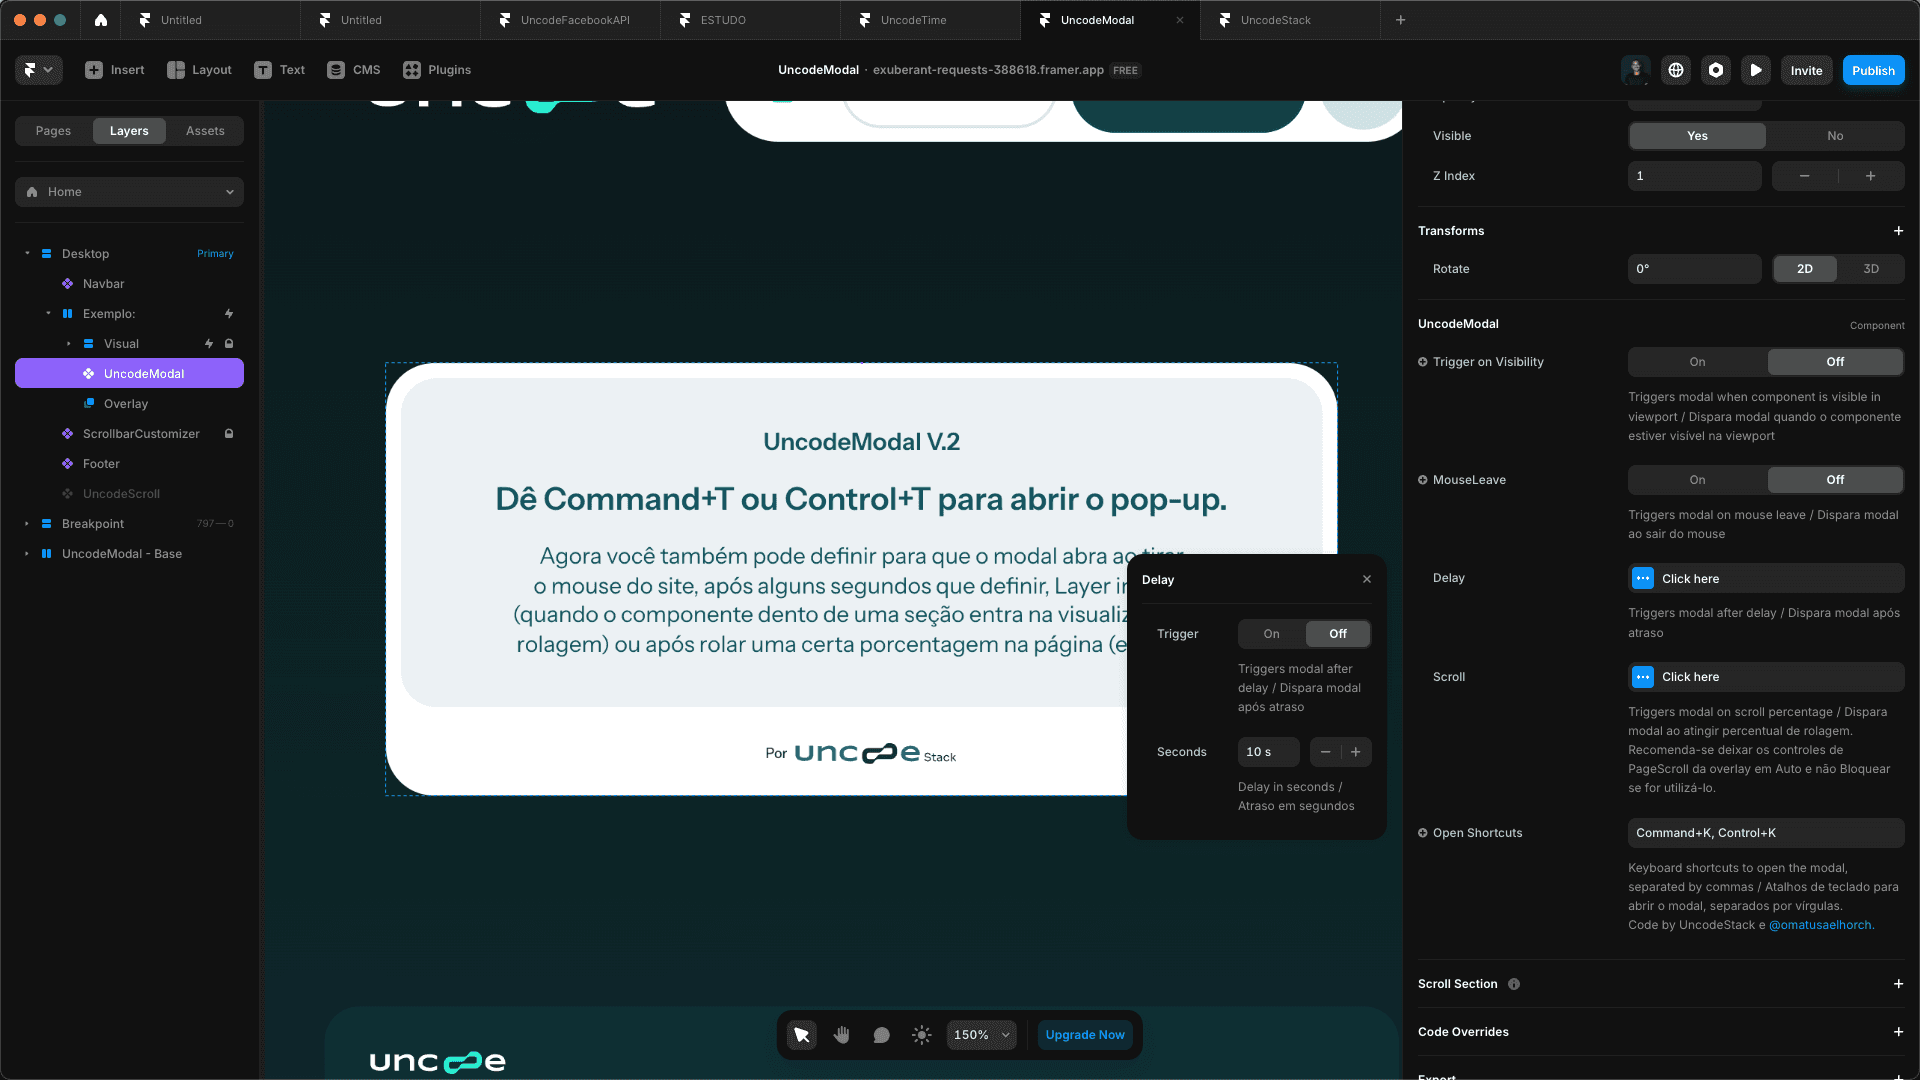Image resolution: width=1920 pixels, height=1080 pixels.
Task: Expand the UncodeModal - Base layer
Action: 27,554
